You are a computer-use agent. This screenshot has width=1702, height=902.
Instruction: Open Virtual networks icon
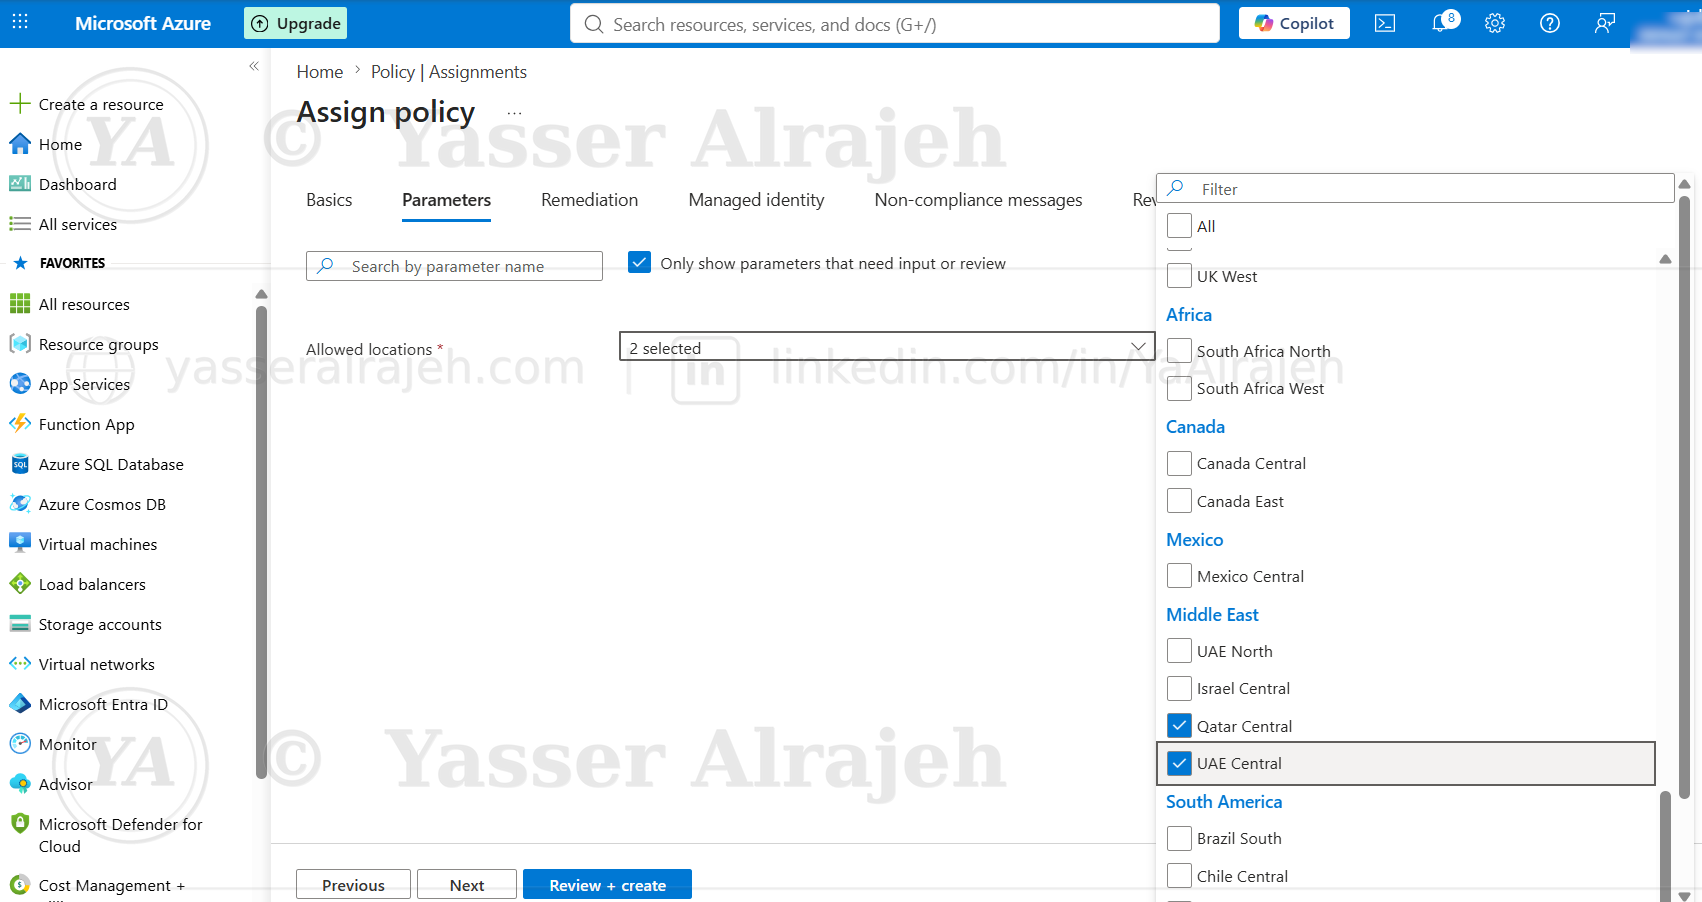20,664
